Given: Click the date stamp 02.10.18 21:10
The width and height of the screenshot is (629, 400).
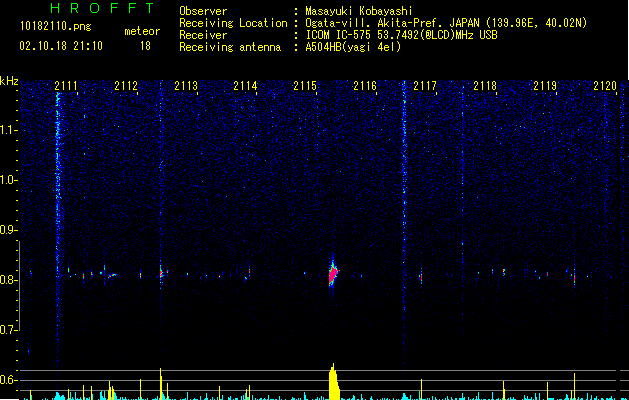Looking at the screenshot, I should 61,46.
